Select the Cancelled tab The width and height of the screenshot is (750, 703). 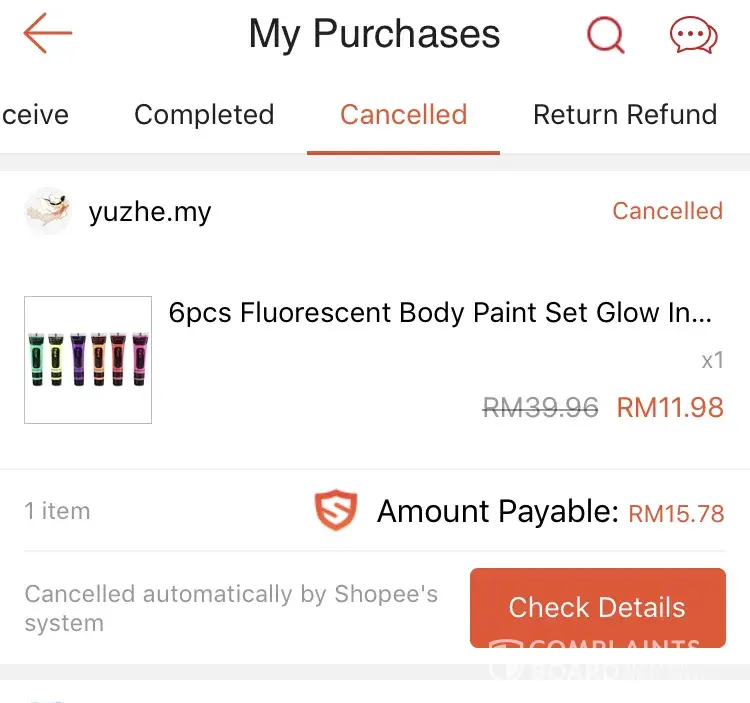point(403,115)
